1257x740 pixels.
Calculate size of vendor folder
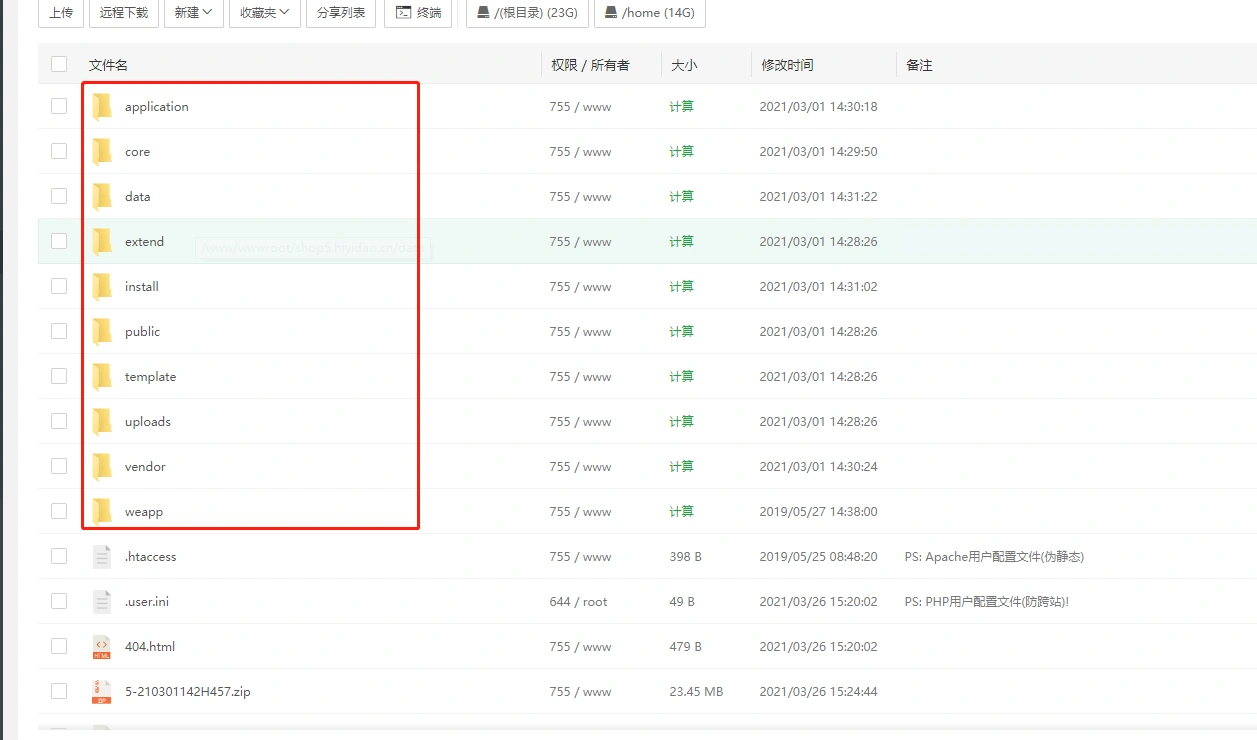coord(681,466)
